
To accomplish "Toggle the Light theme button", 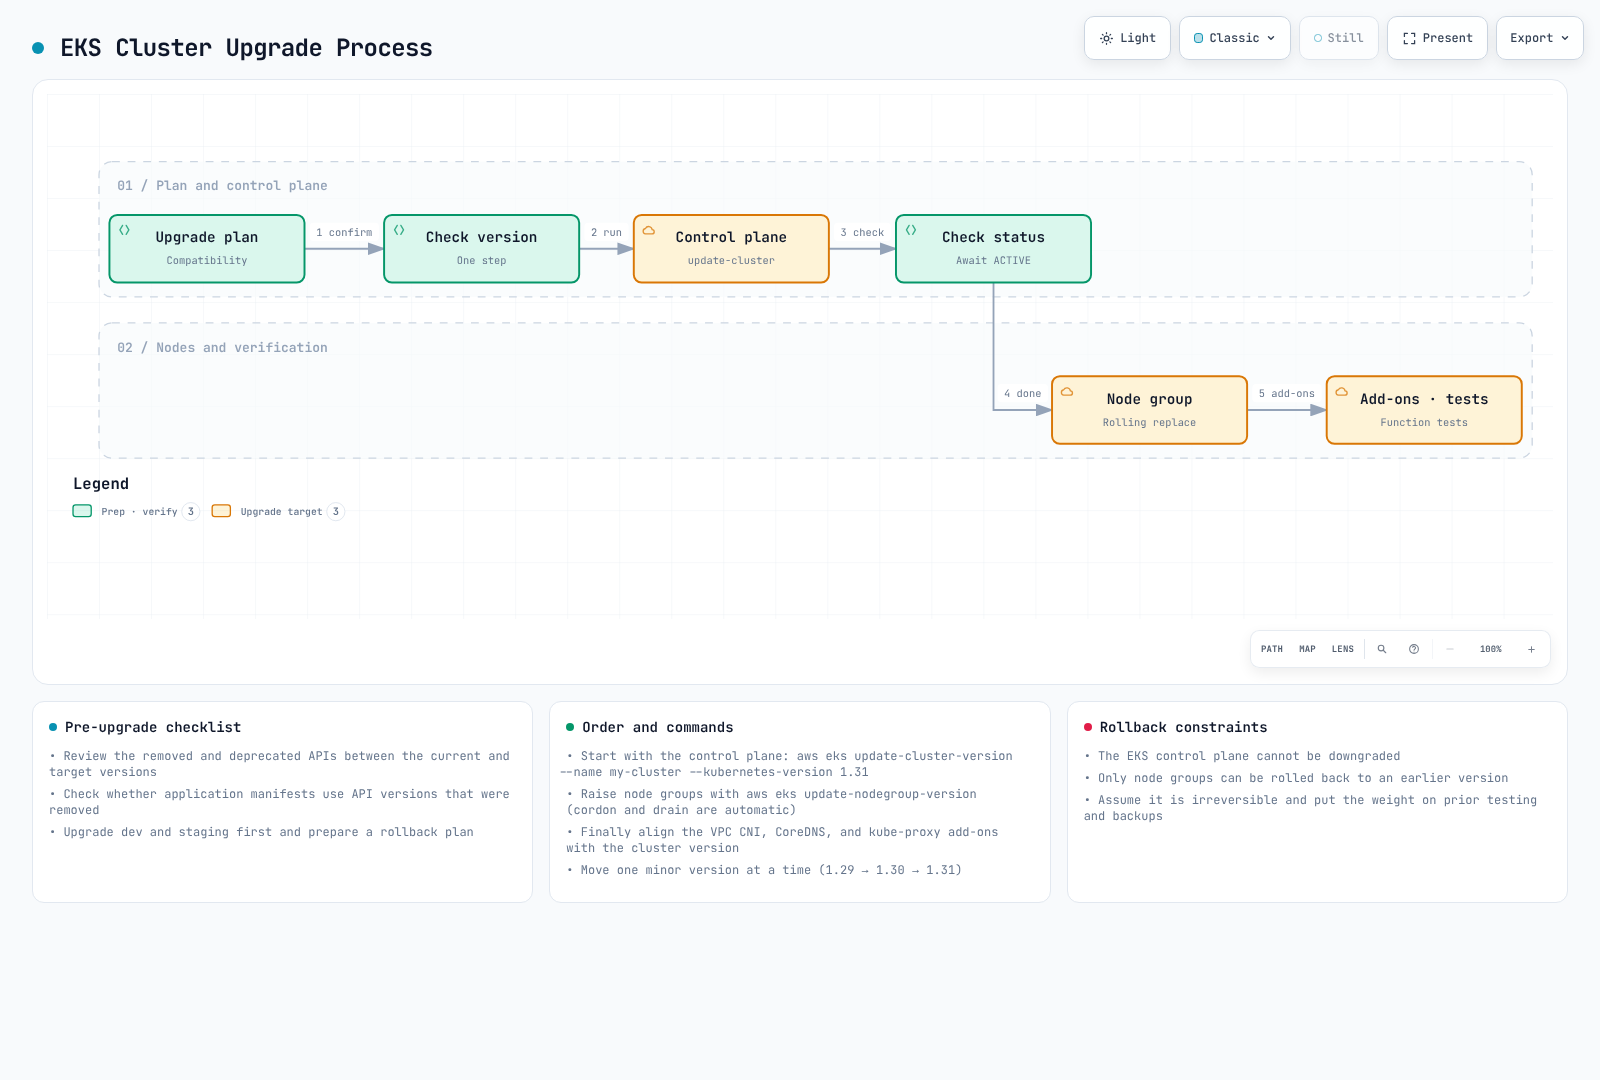I will click(x=1127, y=38).
